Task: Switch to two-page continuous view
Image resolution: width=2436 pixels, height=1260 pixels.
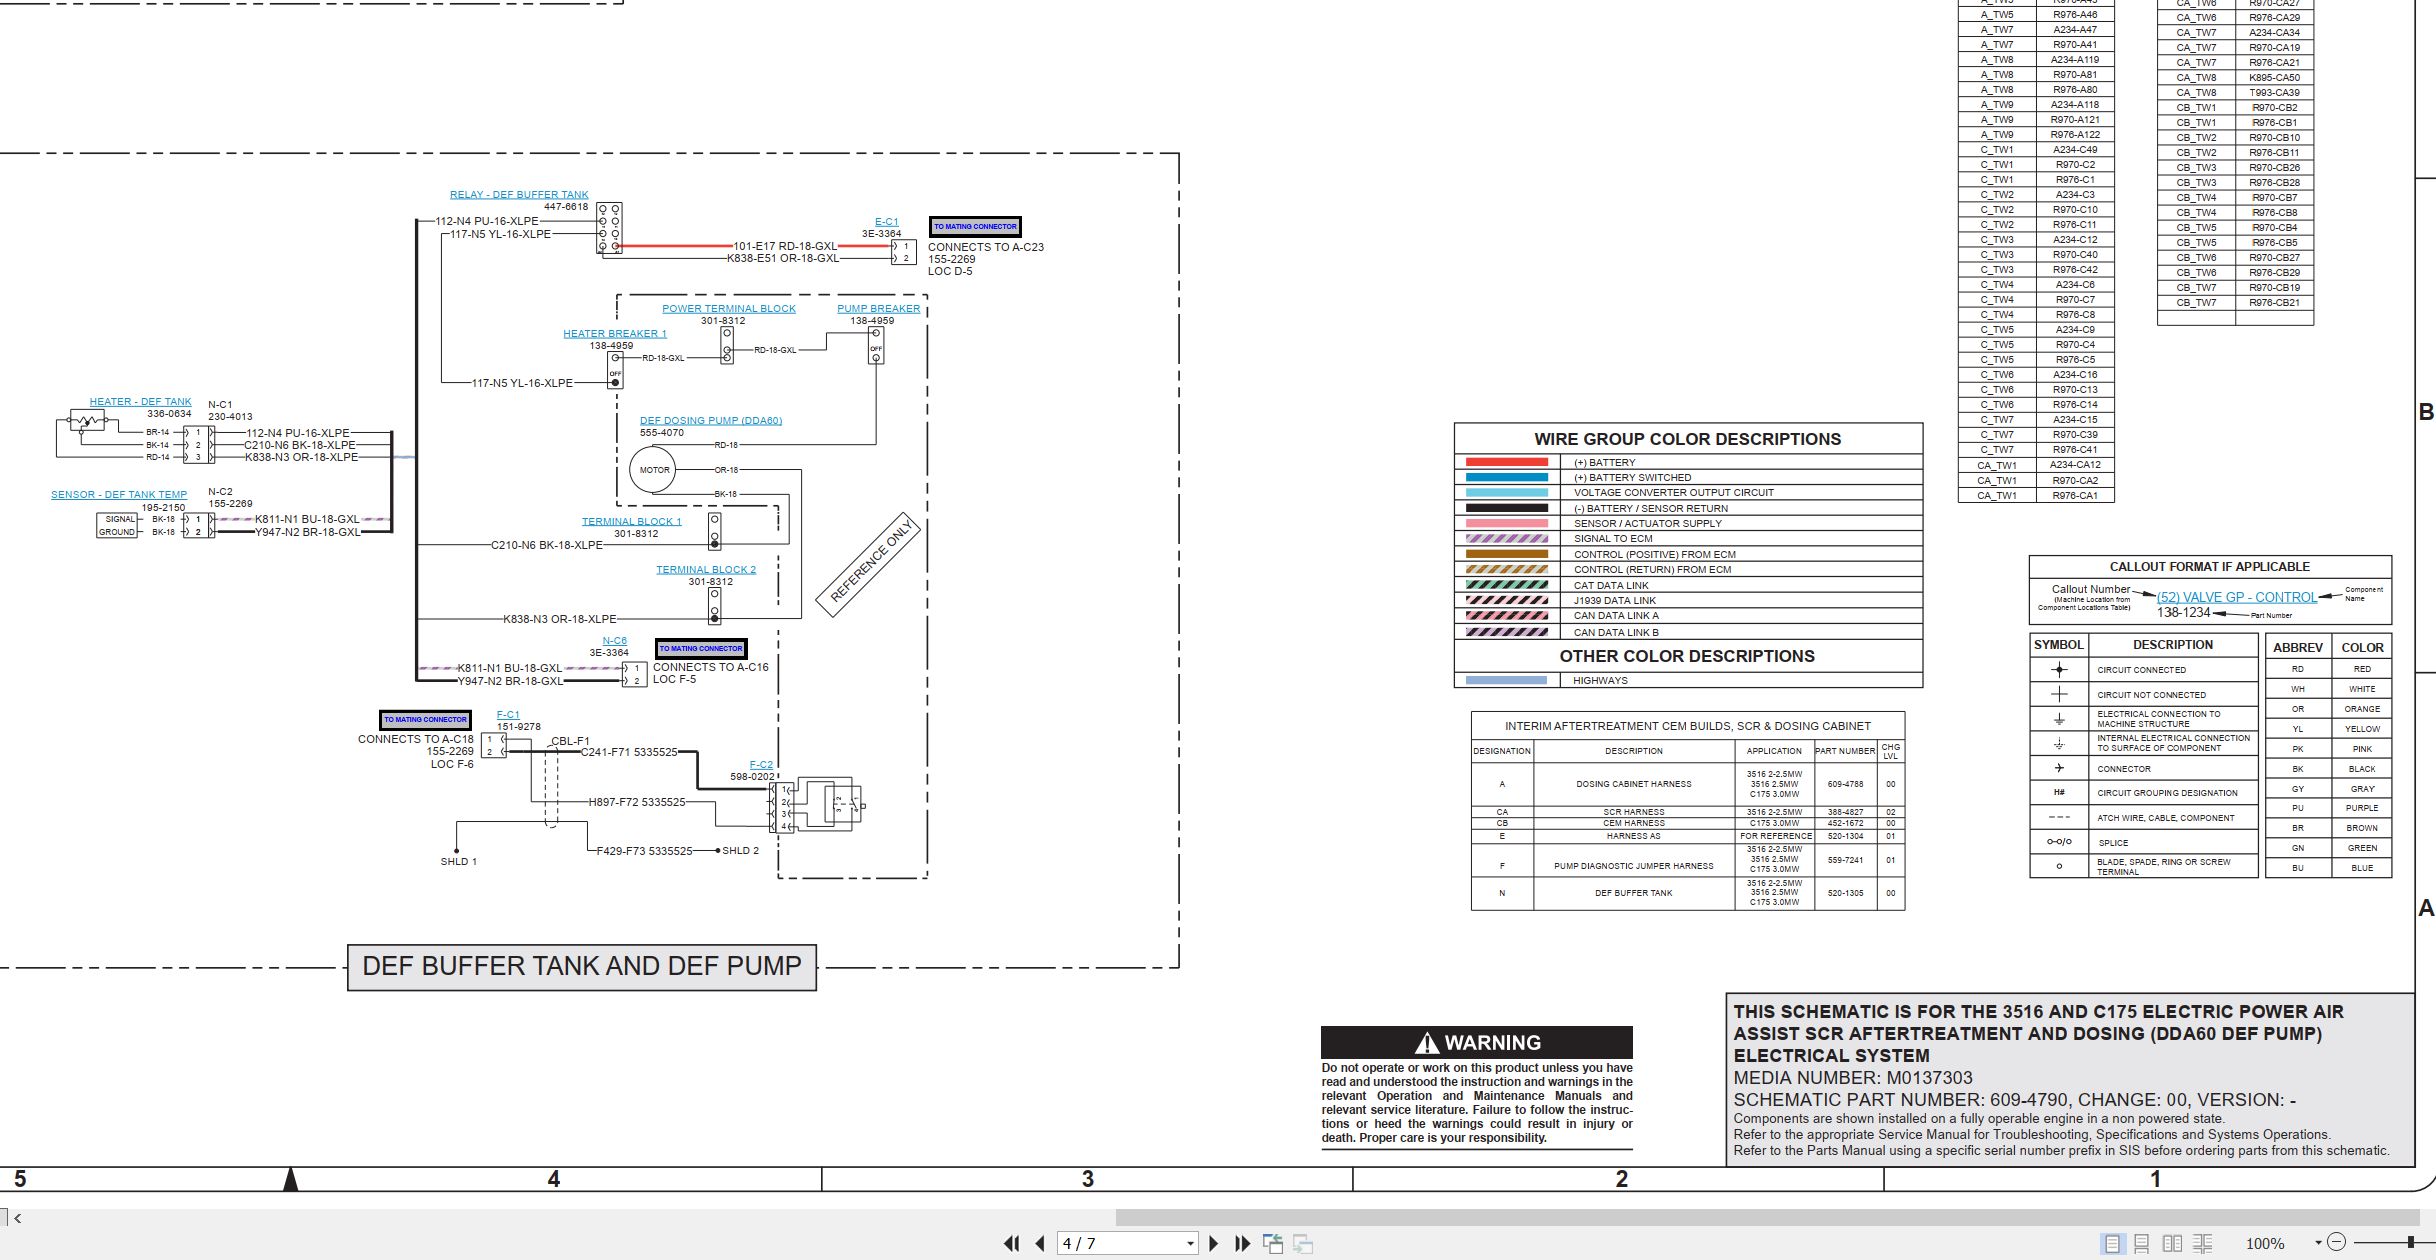Action: 2202,1243
